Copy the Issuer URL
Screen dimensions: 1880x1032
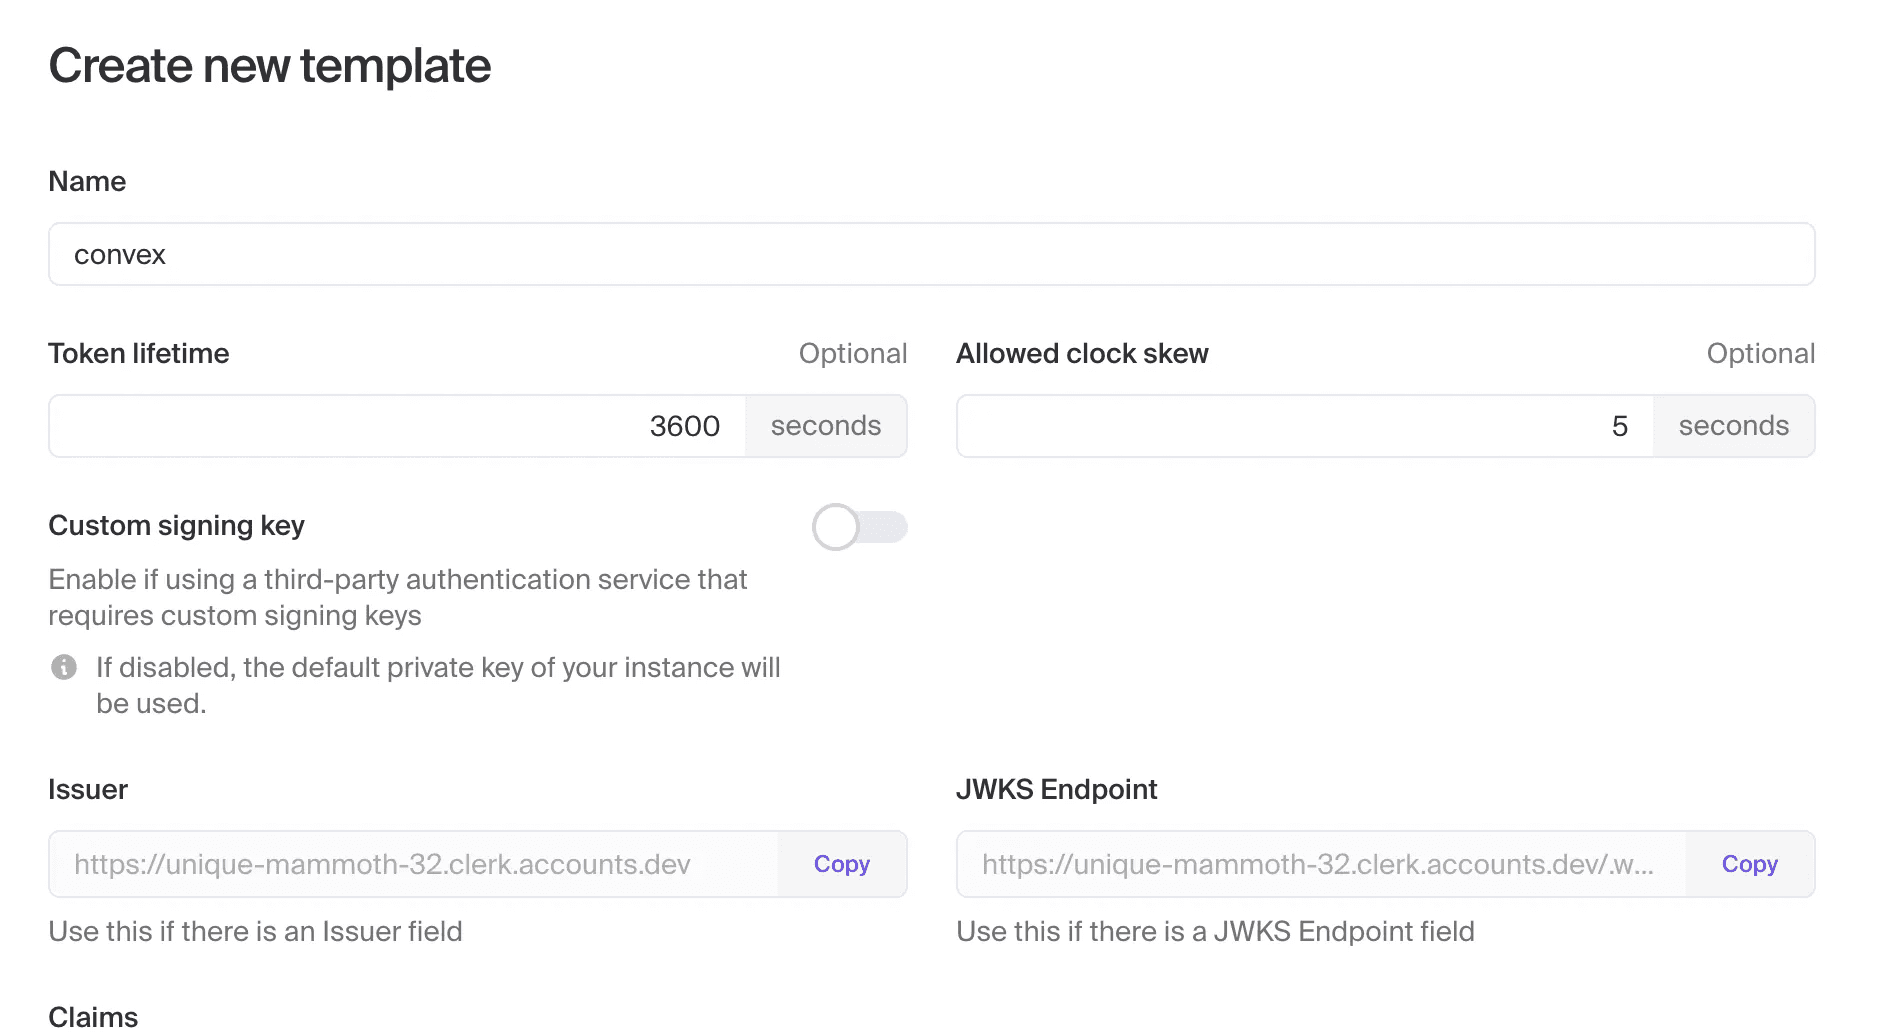click(841, 864)
